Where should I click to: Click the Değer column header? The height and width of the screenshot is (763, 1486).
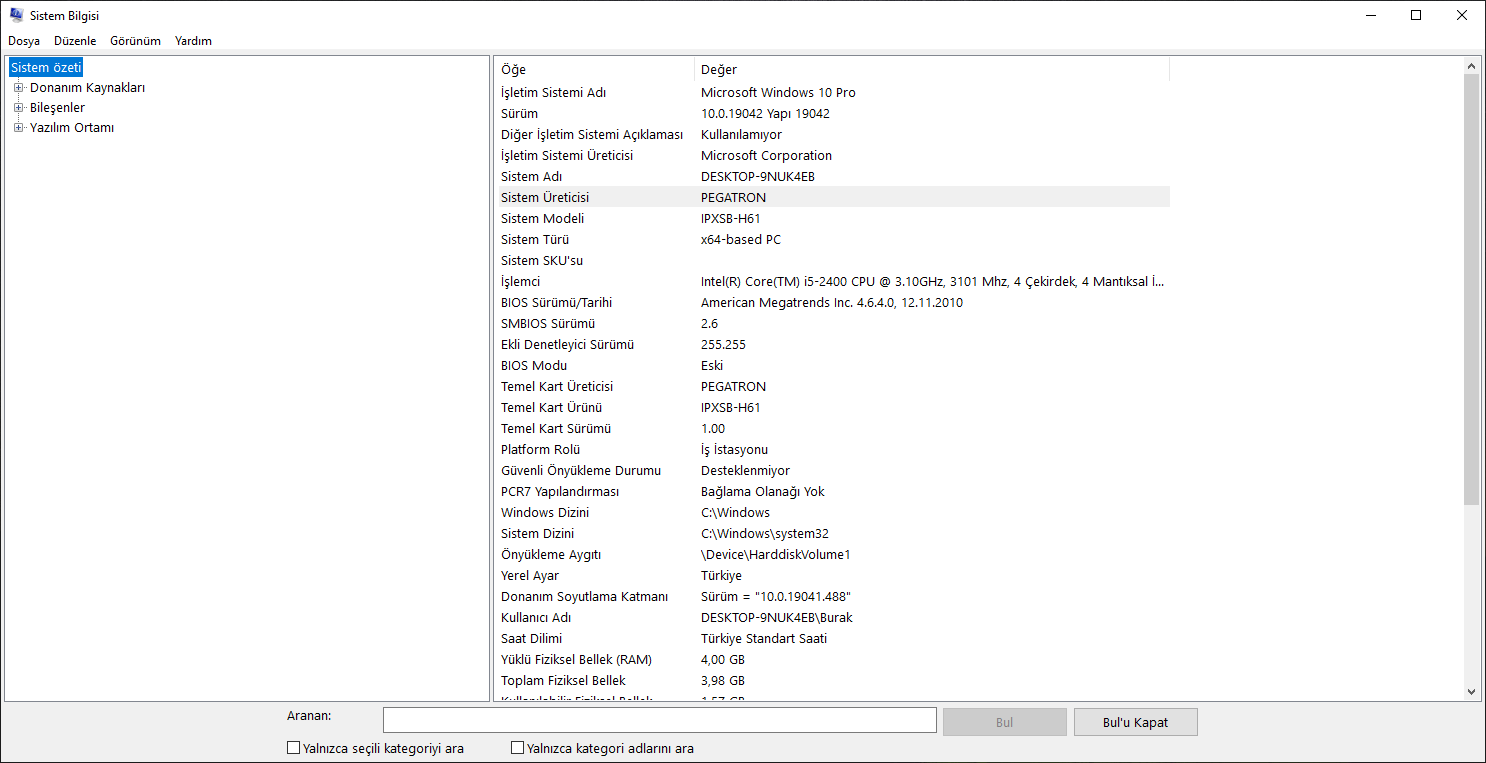point(932,69)
